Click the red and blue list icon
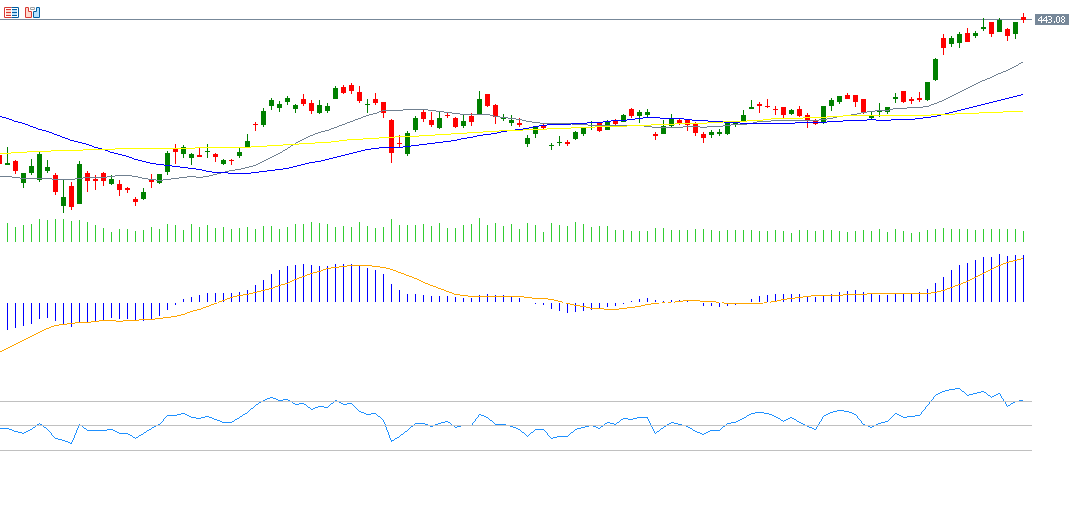The height and width of the screenshot is (505, 1072). pyautogui.click(x=11, y=12)
